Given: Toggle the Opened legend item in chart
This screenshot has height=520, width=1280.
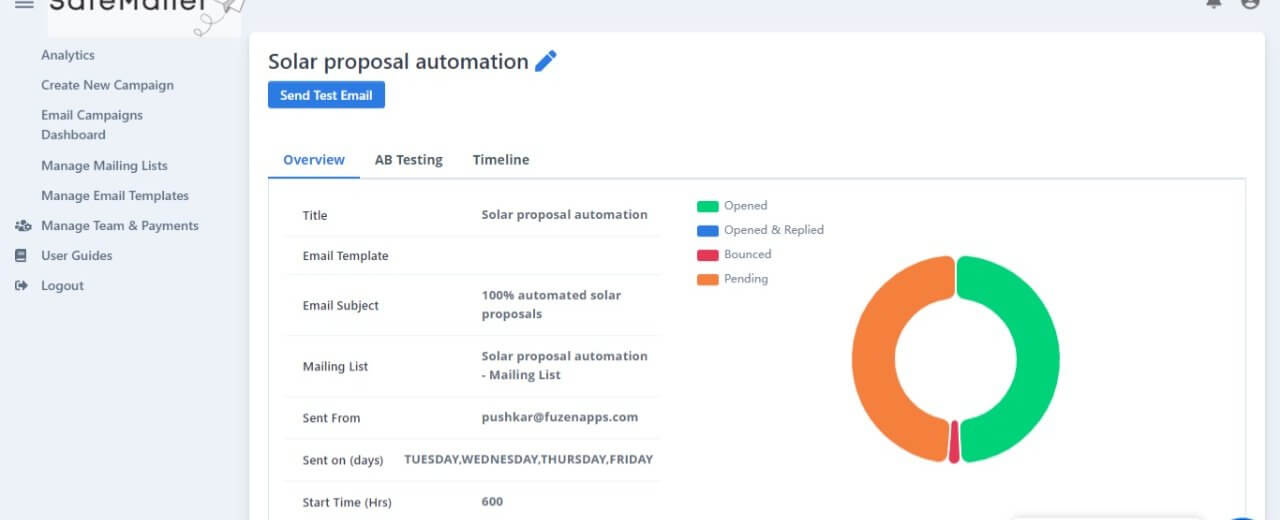Looking at the screenshot, I should point(732,206).
